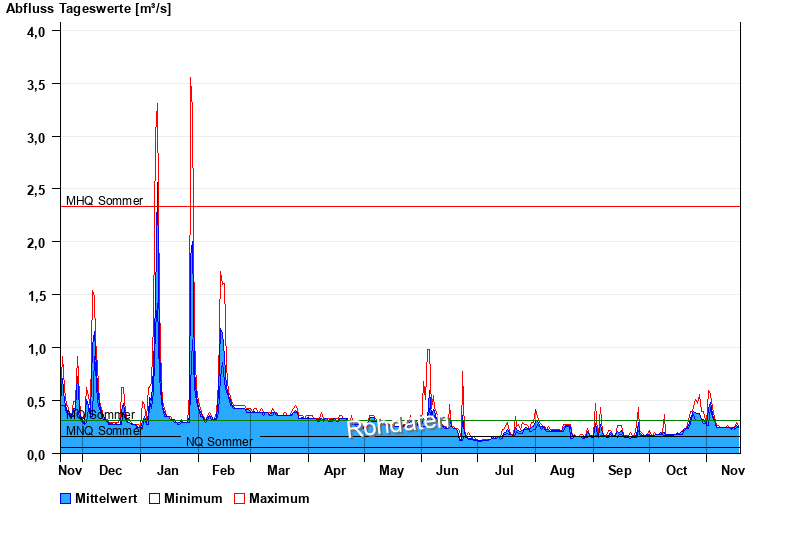Select the Maximum legend label text
The width and height of the screenshot is (800, 550).
pyautogui.click(x=279, y=498)
